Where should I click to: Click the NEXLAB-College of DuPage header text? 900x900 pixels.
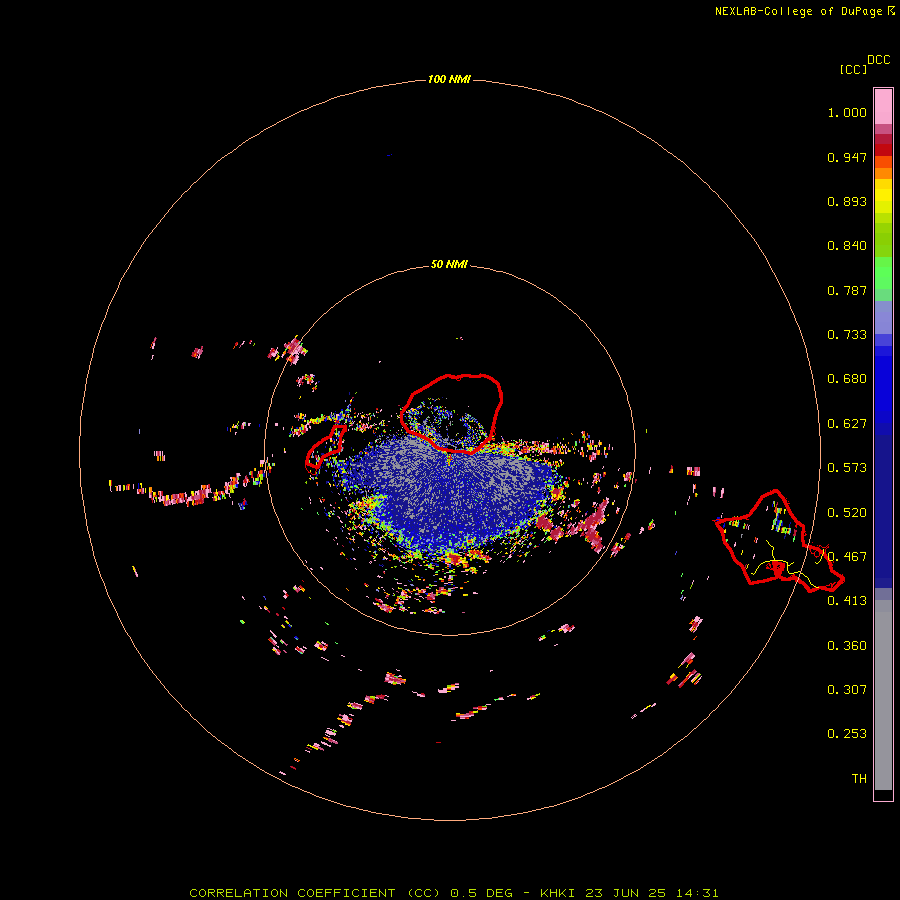point(804,11)
